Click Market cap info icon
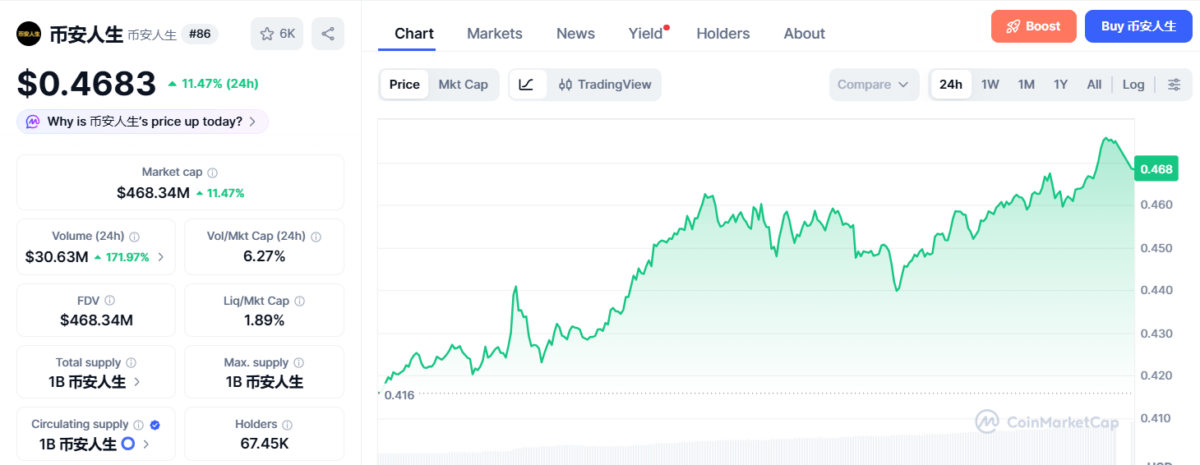This screenshot has height=465, width=1200. click(x=212, y=173)
